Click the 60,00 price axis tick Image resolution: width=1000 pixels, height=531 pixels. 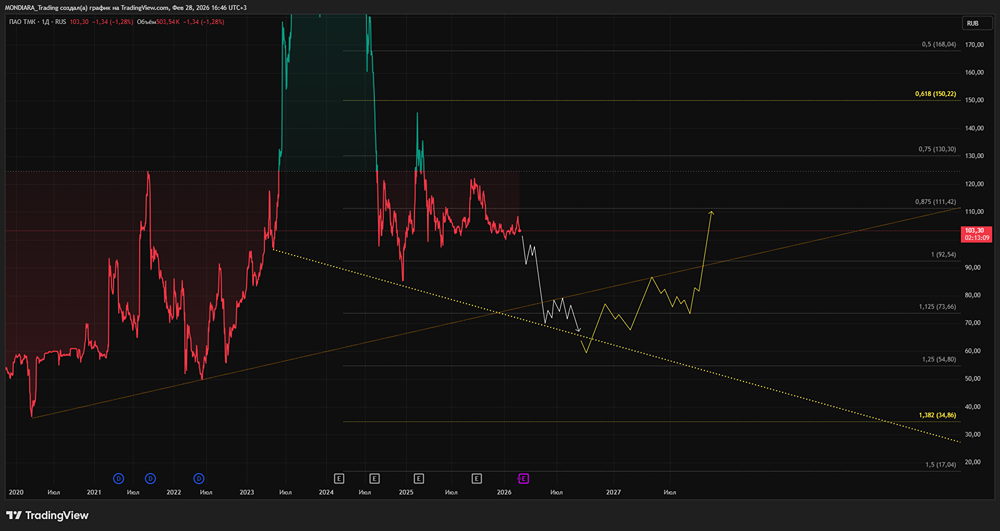click(973, 351)
